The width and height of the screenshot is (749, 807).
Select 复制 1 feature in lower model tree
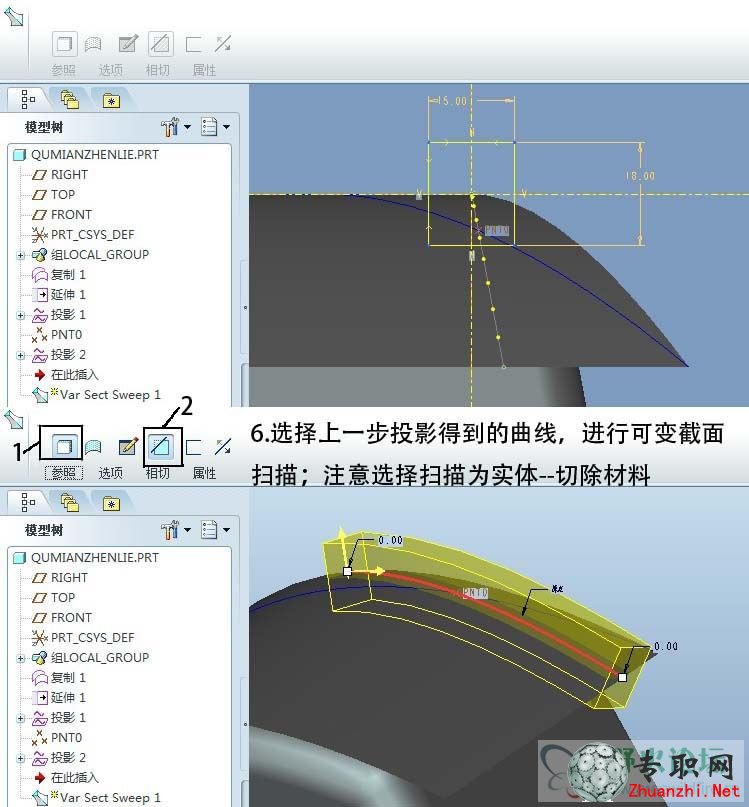point(59,678)
